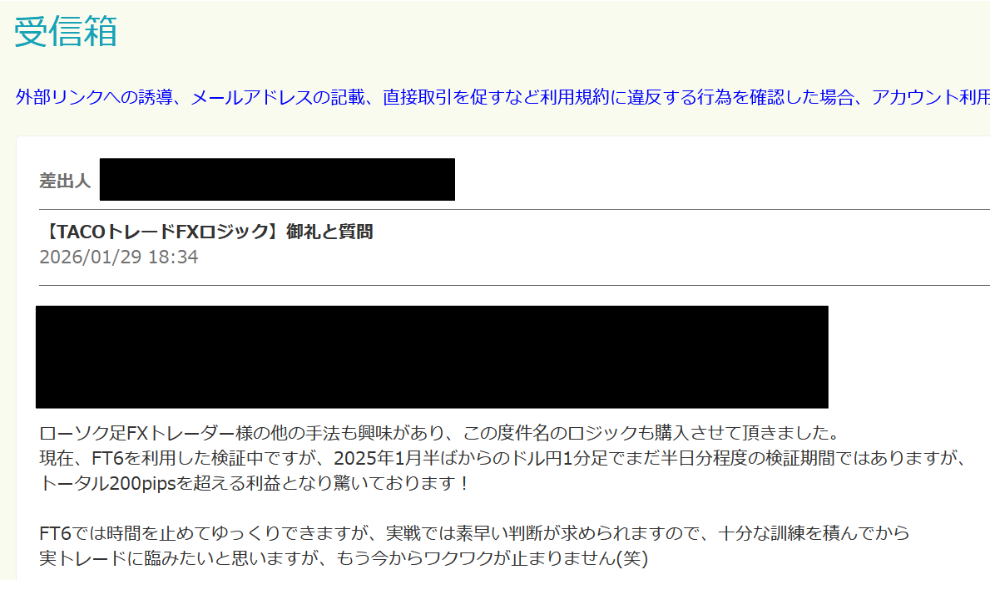Click the word 200pips in the message

[x=142, y=483]
